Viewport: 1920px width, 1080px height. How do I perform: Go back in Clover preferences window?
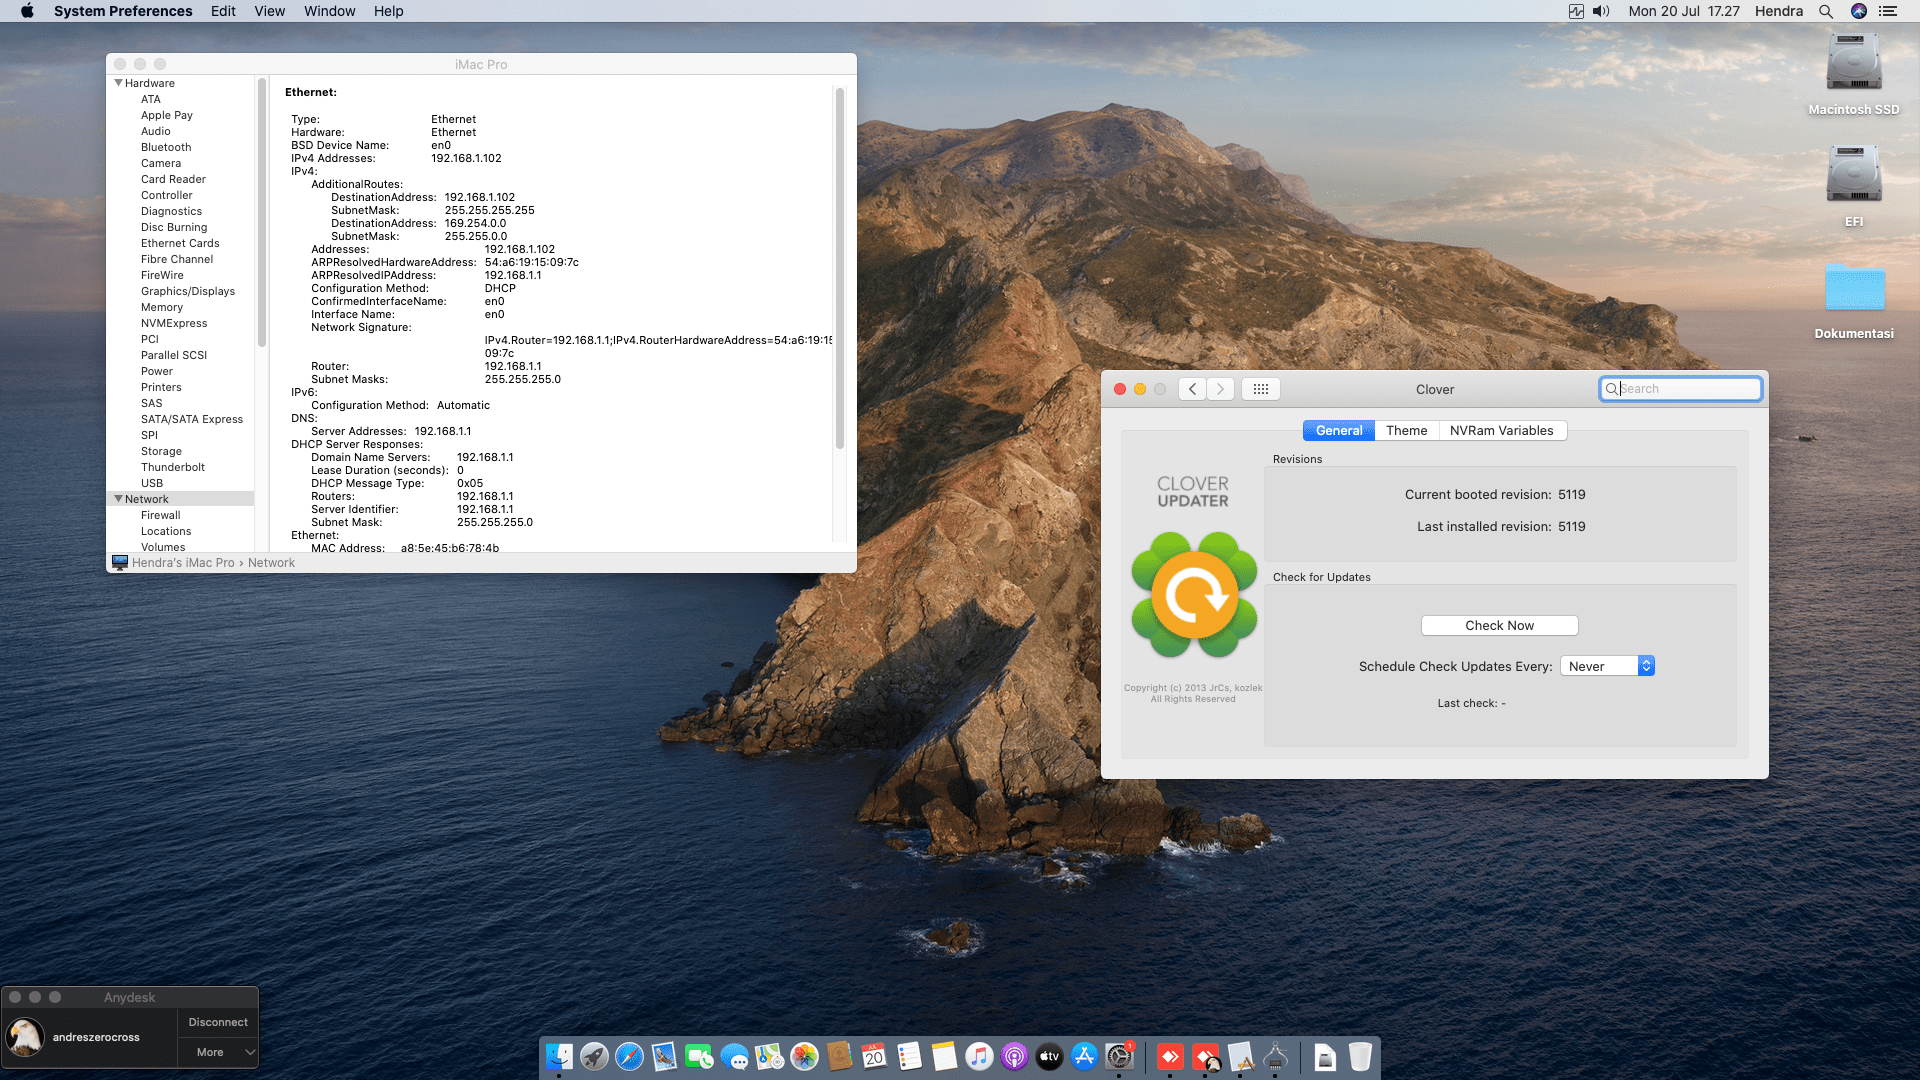(x=1192, y=389)
